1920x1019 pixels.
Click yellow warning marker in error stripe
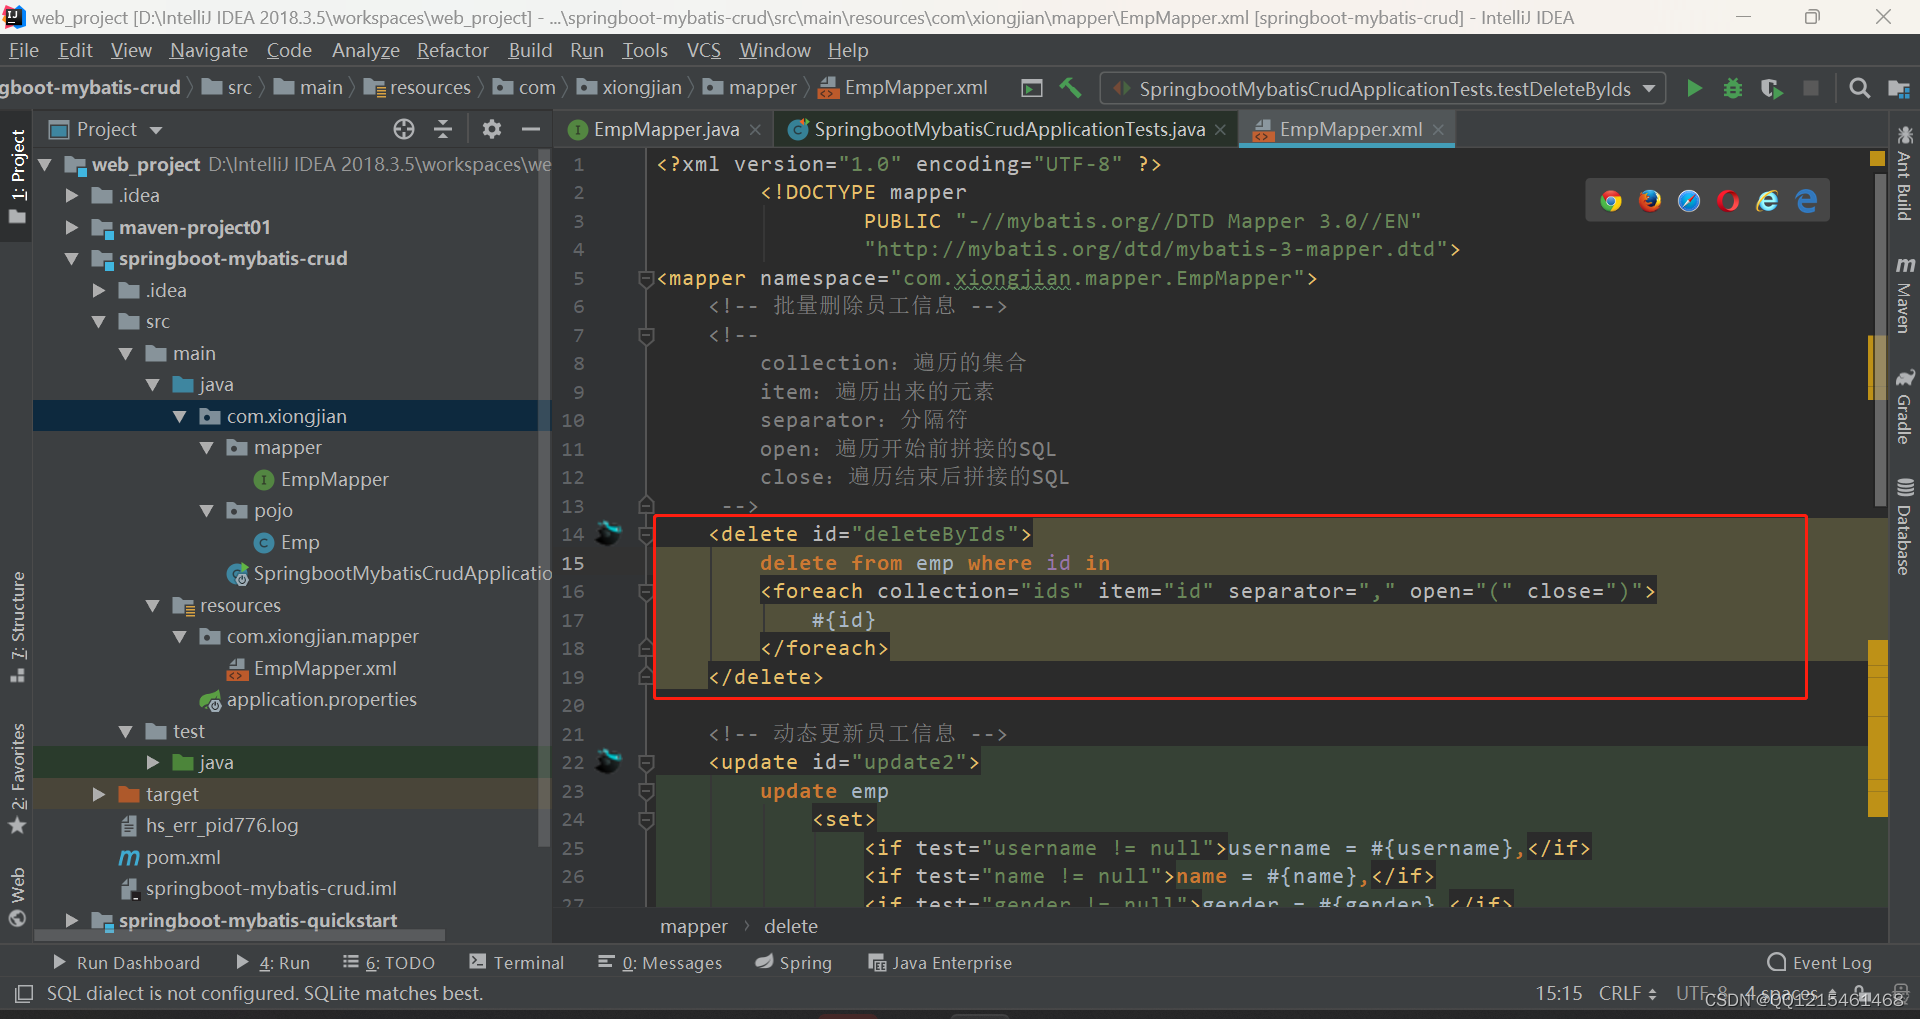coord(1877,158)
